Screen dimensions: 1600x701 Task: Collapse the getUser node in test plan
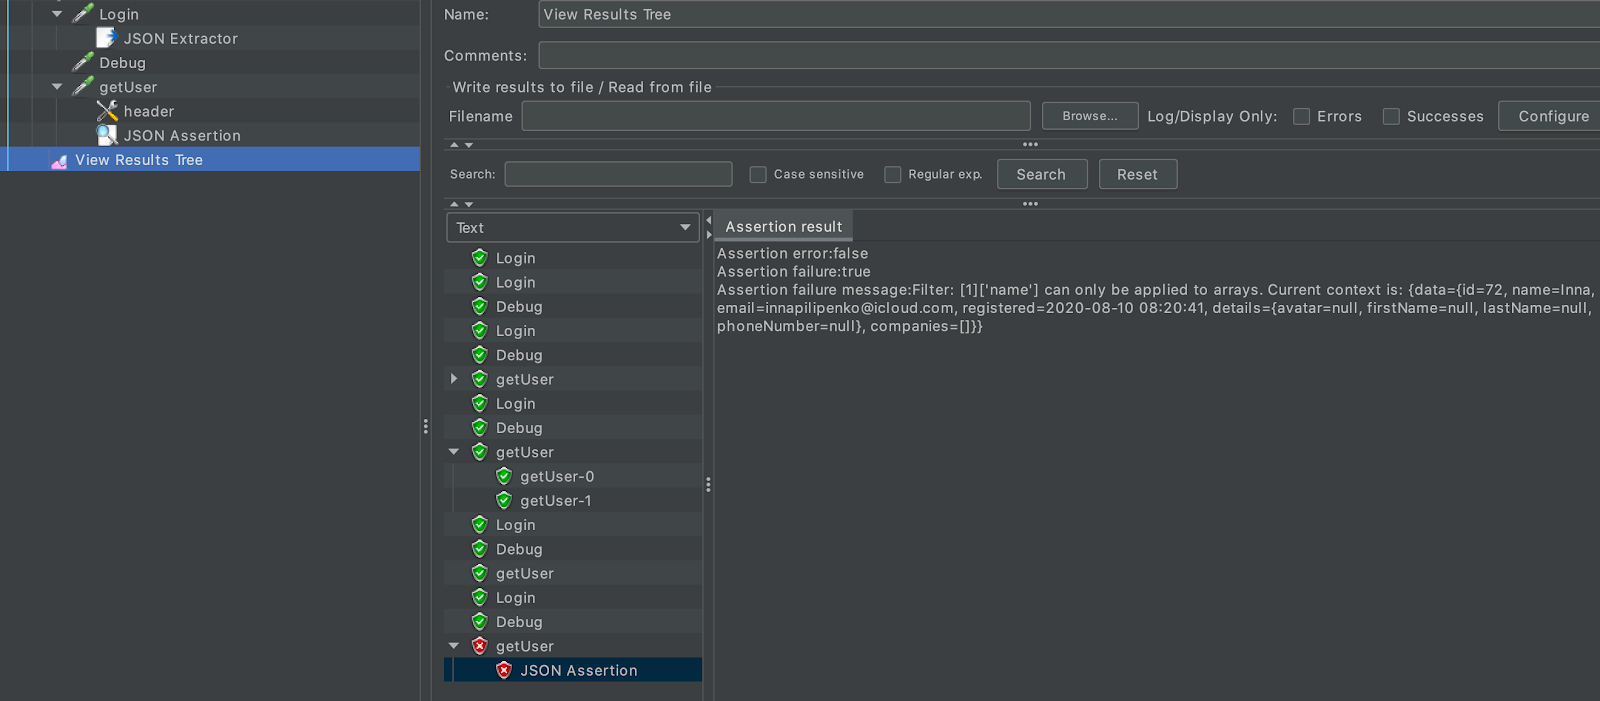click(x=57, y=87)
